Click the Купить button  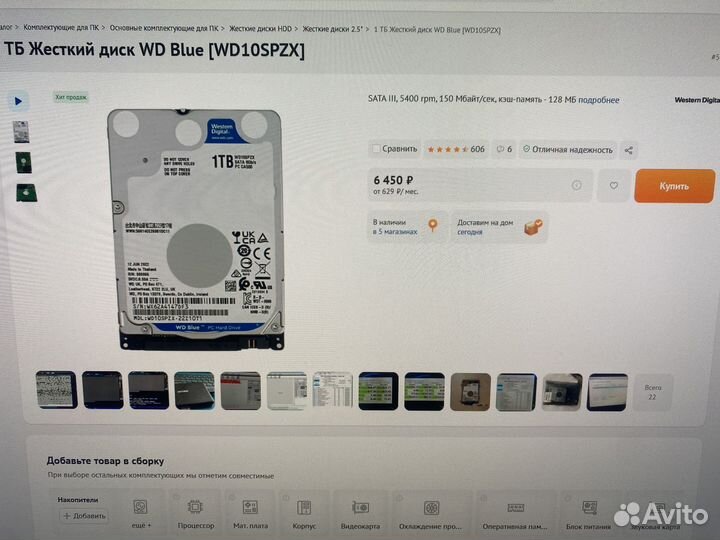[675, 186]
